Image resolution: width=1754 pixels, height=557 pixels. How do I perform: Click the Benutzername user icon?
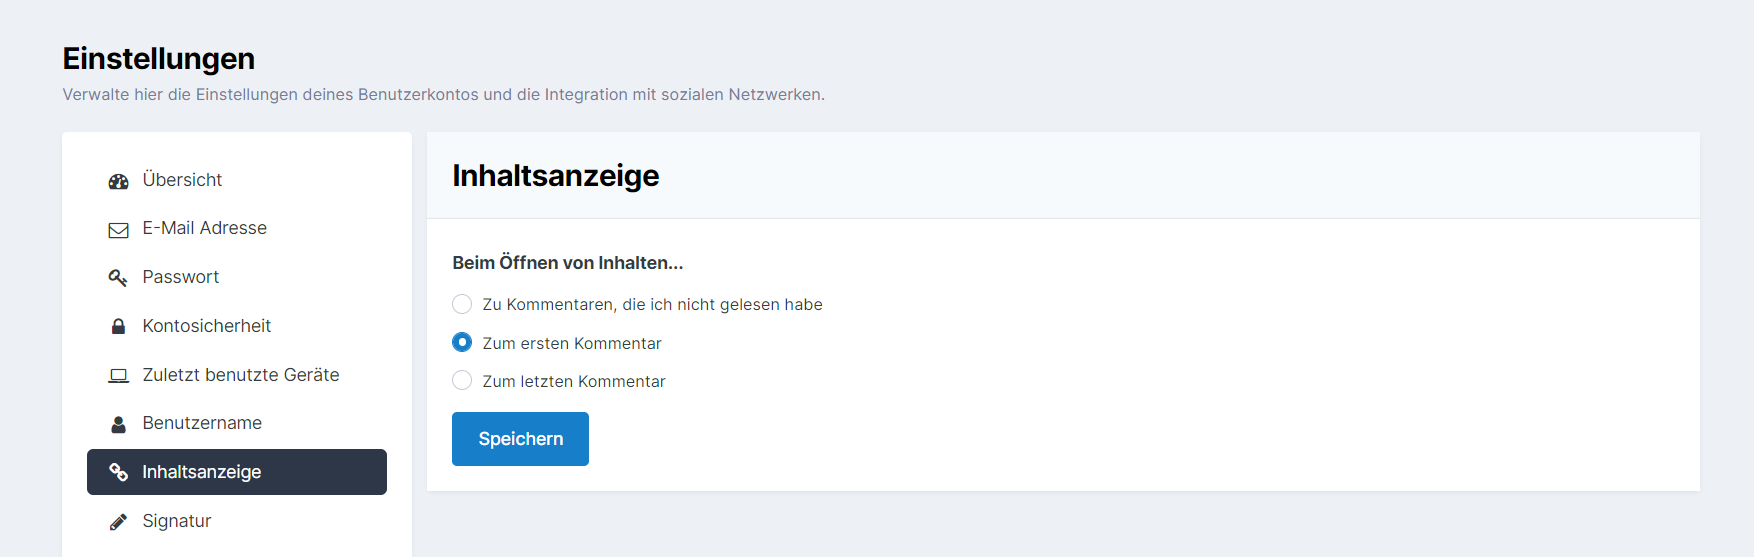118,424
